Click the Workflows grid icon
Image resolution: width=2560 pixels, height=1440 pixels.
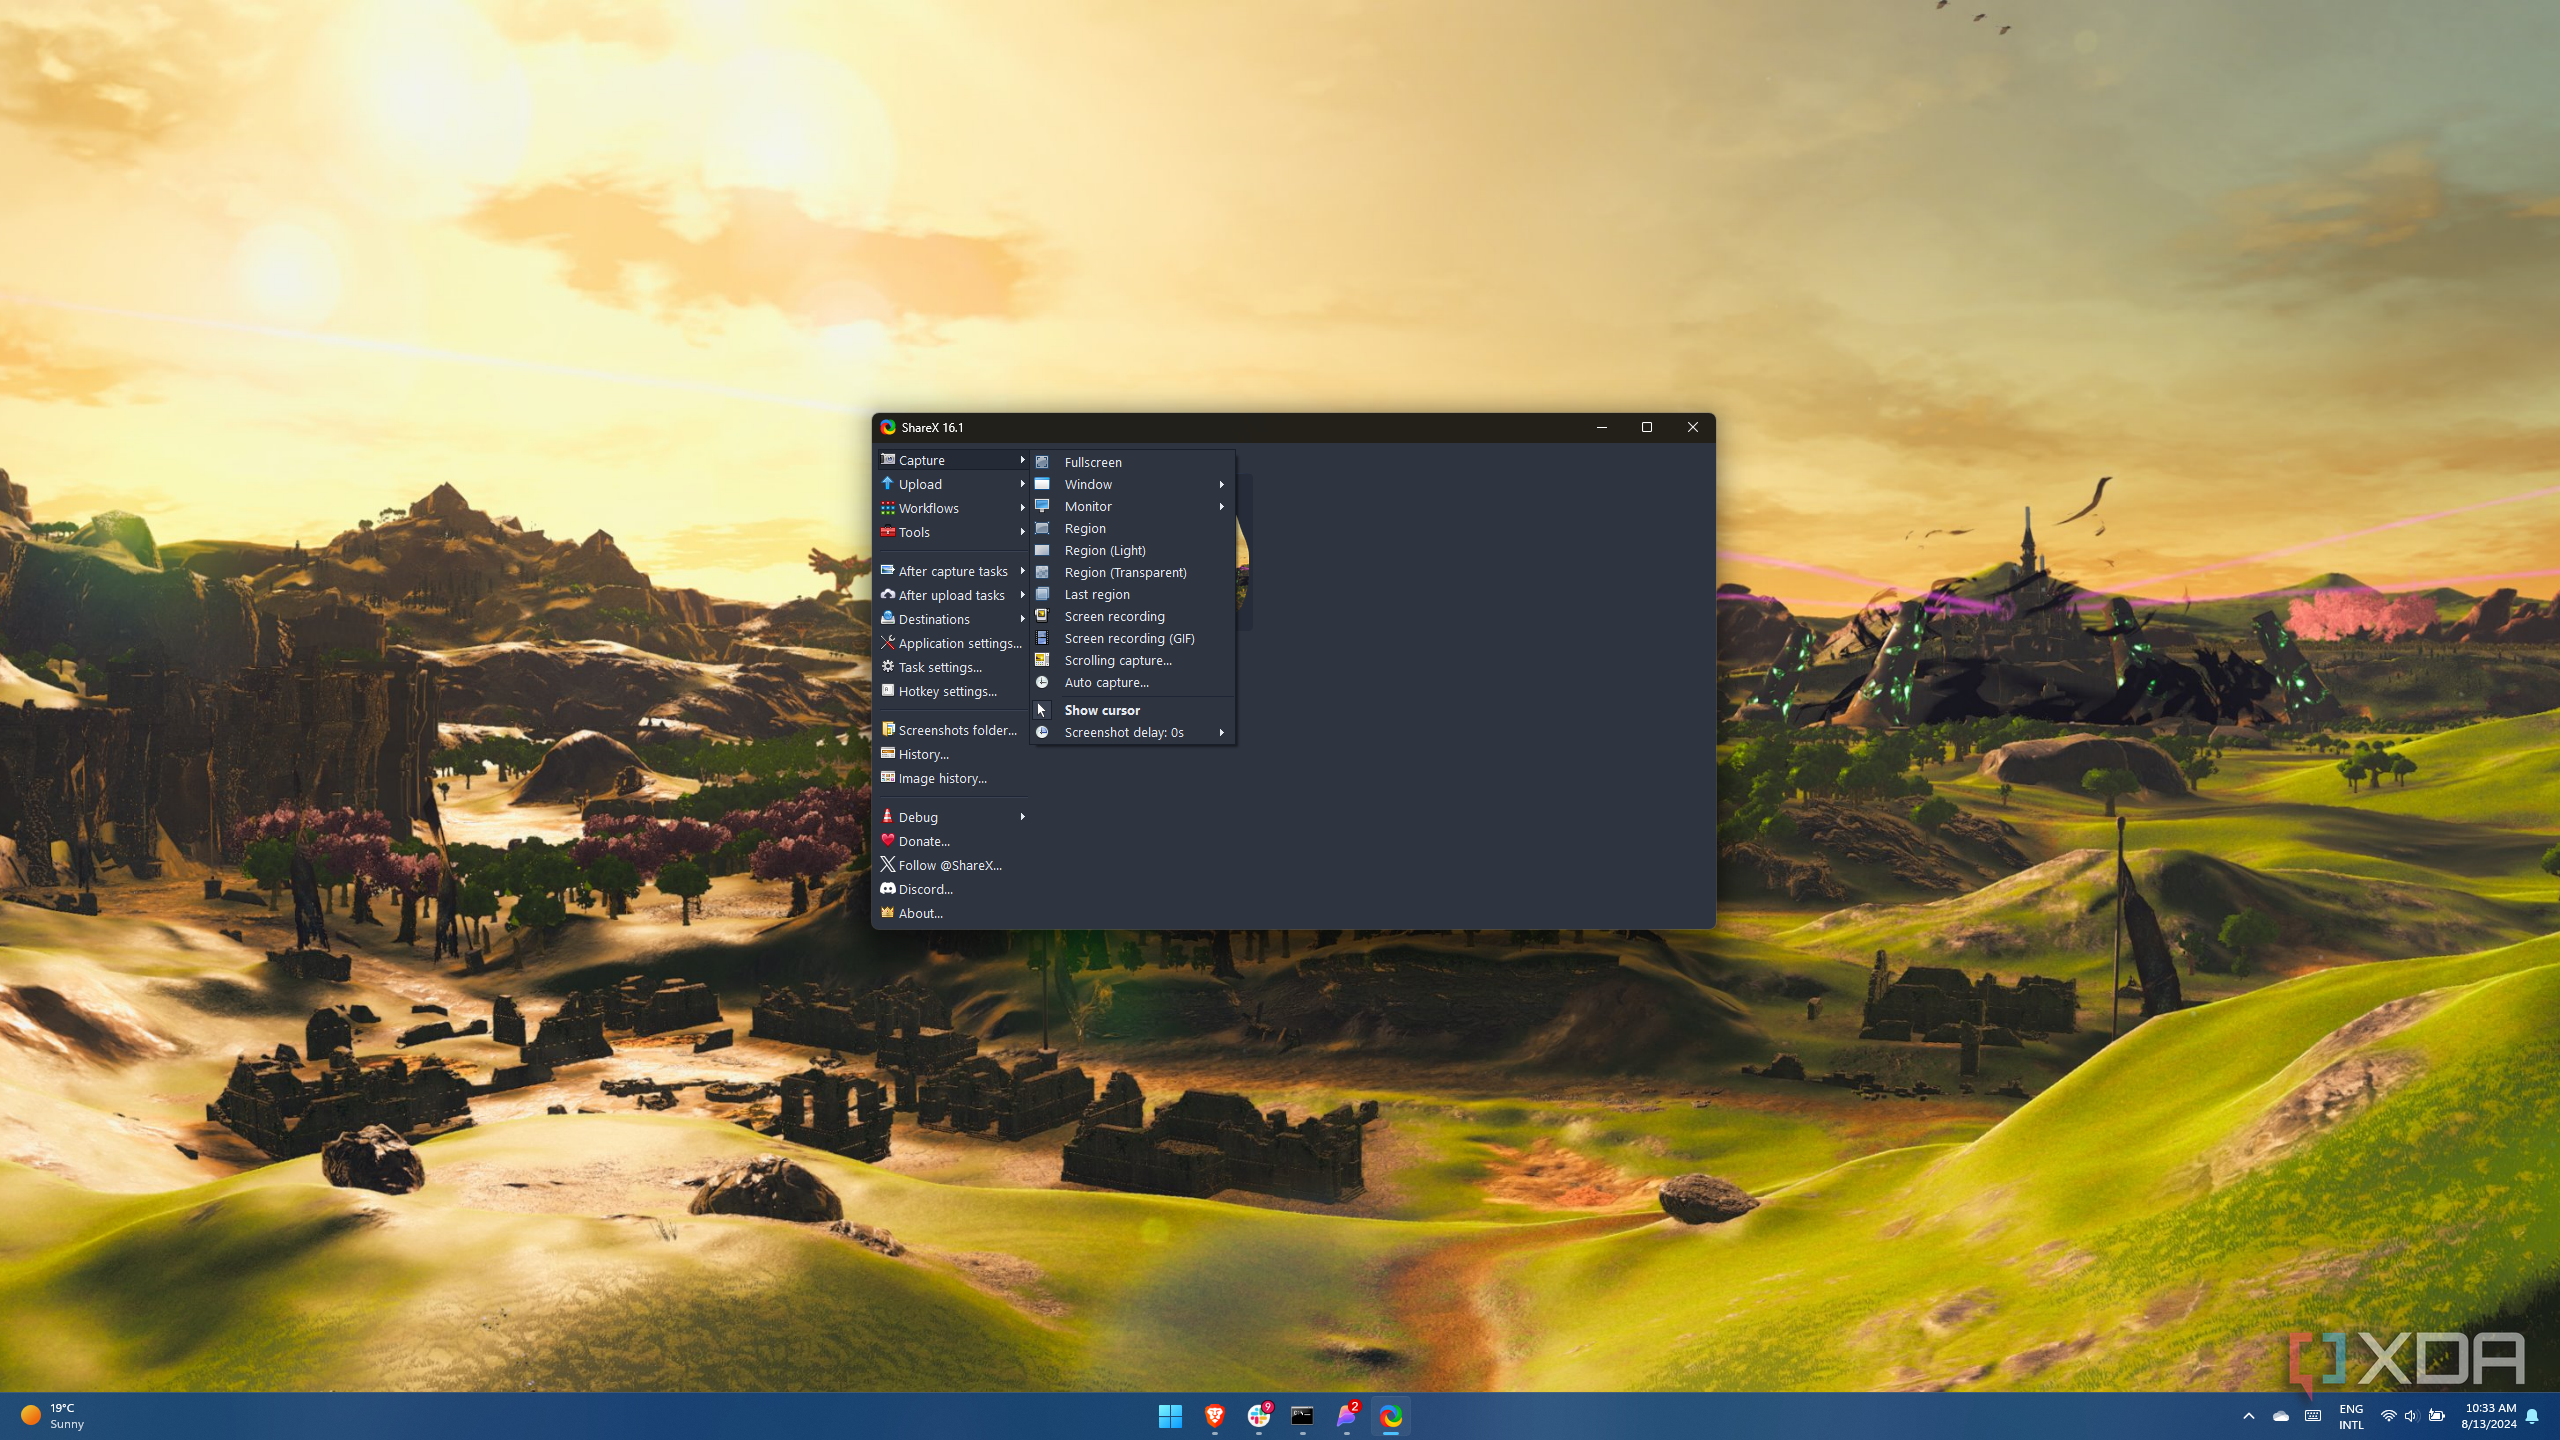pos(887,508)
